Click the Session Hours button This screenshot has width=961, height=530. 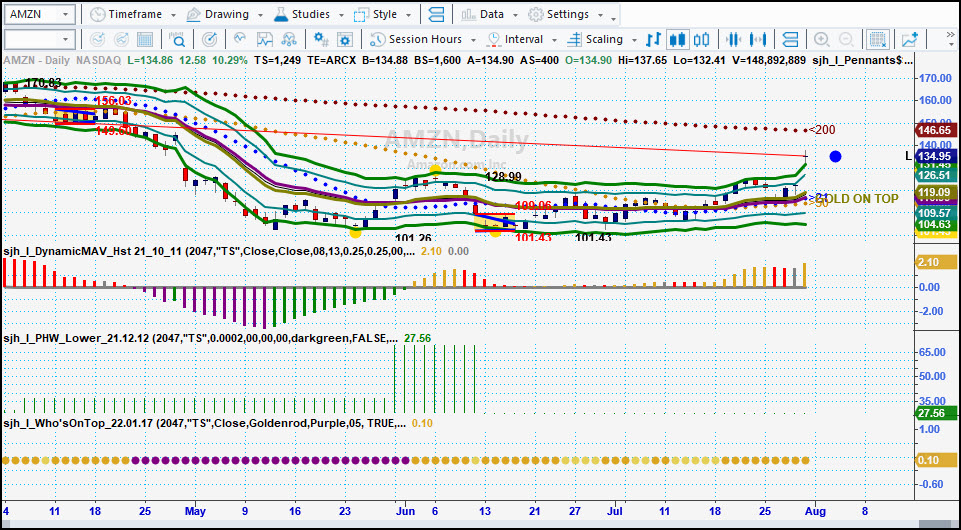click(417, 40)
